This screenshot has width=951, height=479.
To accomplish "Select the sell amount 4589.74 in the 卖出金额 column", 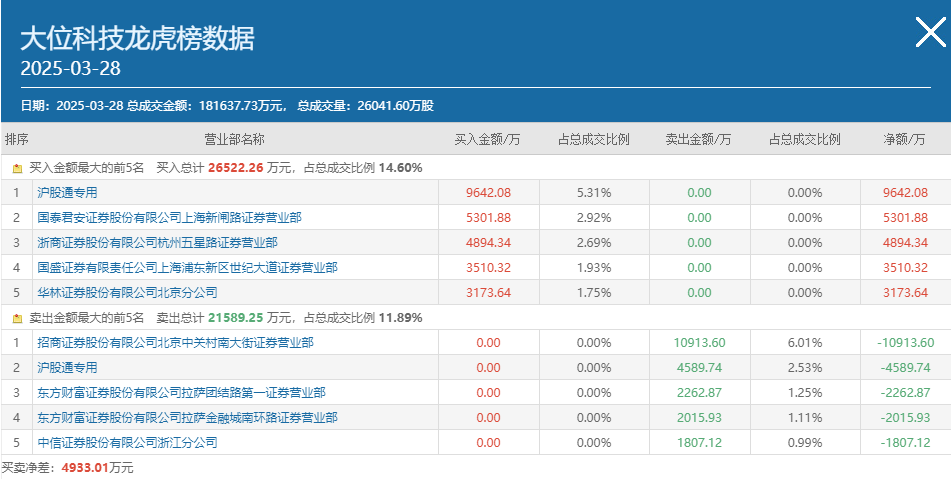I will click(699, 367).
